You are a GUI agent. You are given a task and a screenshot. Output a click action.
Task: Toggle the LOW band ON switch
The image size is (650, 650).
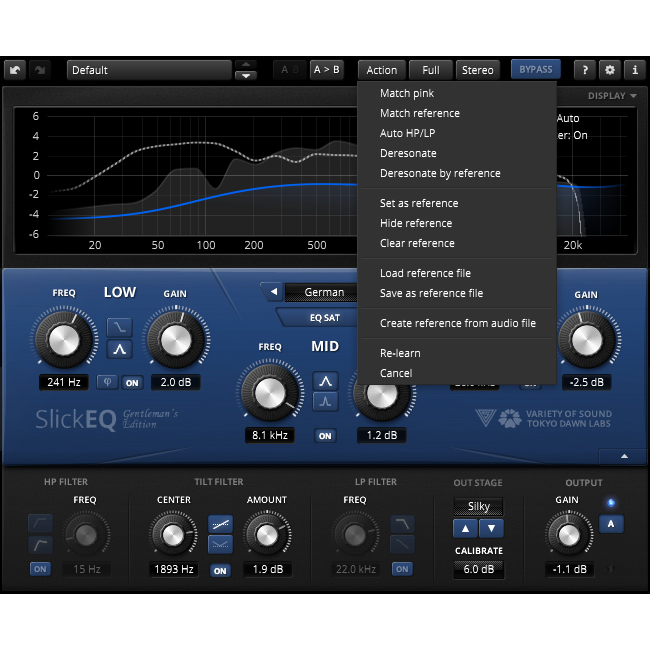click(x=132, y=383)
